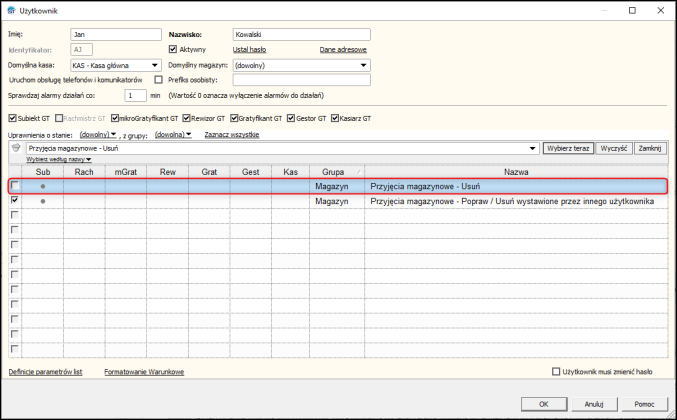This screenshot has height=420, width=677.
Task: Open the Domyślna kasa dropdown
Action: 155,66
